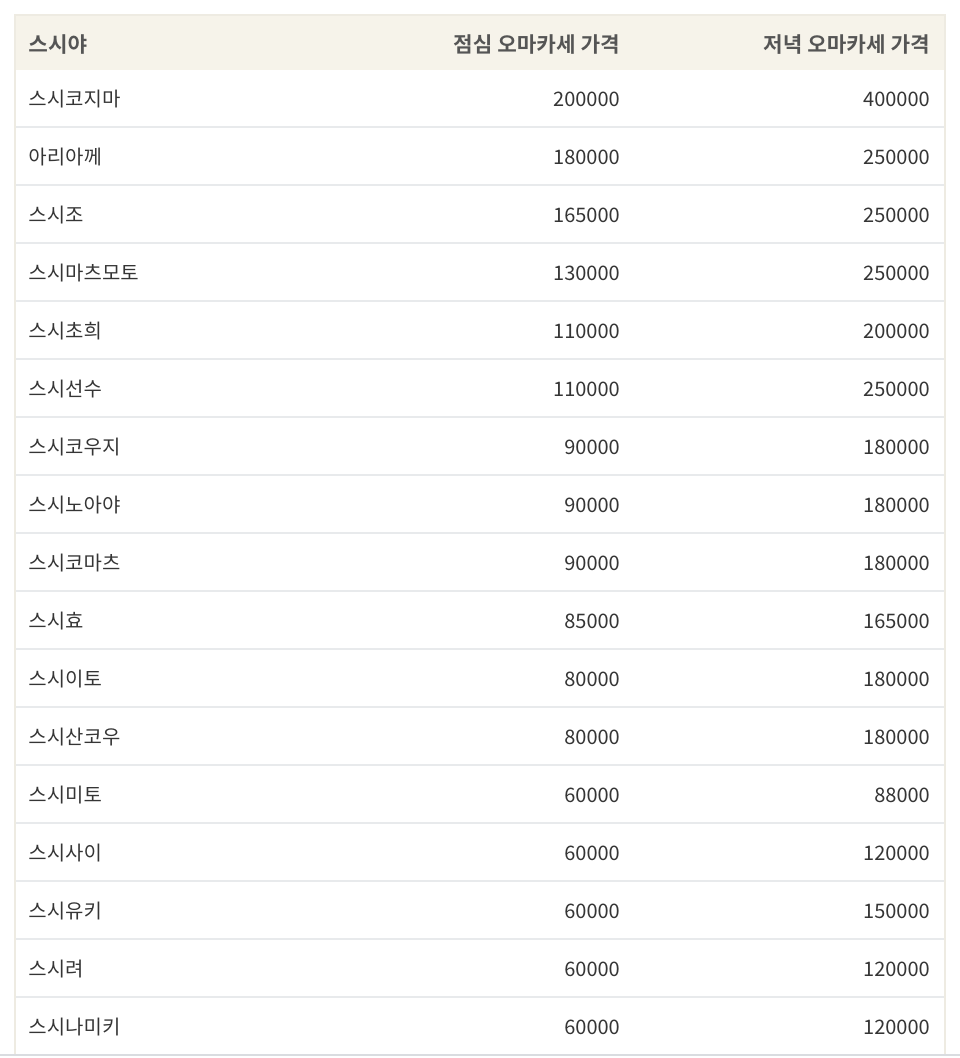Image resolution: width=960 pixels, height=1058 pixels.
Task: Click 스시코지마 dinner price 400000
Action: pos(896,99)
